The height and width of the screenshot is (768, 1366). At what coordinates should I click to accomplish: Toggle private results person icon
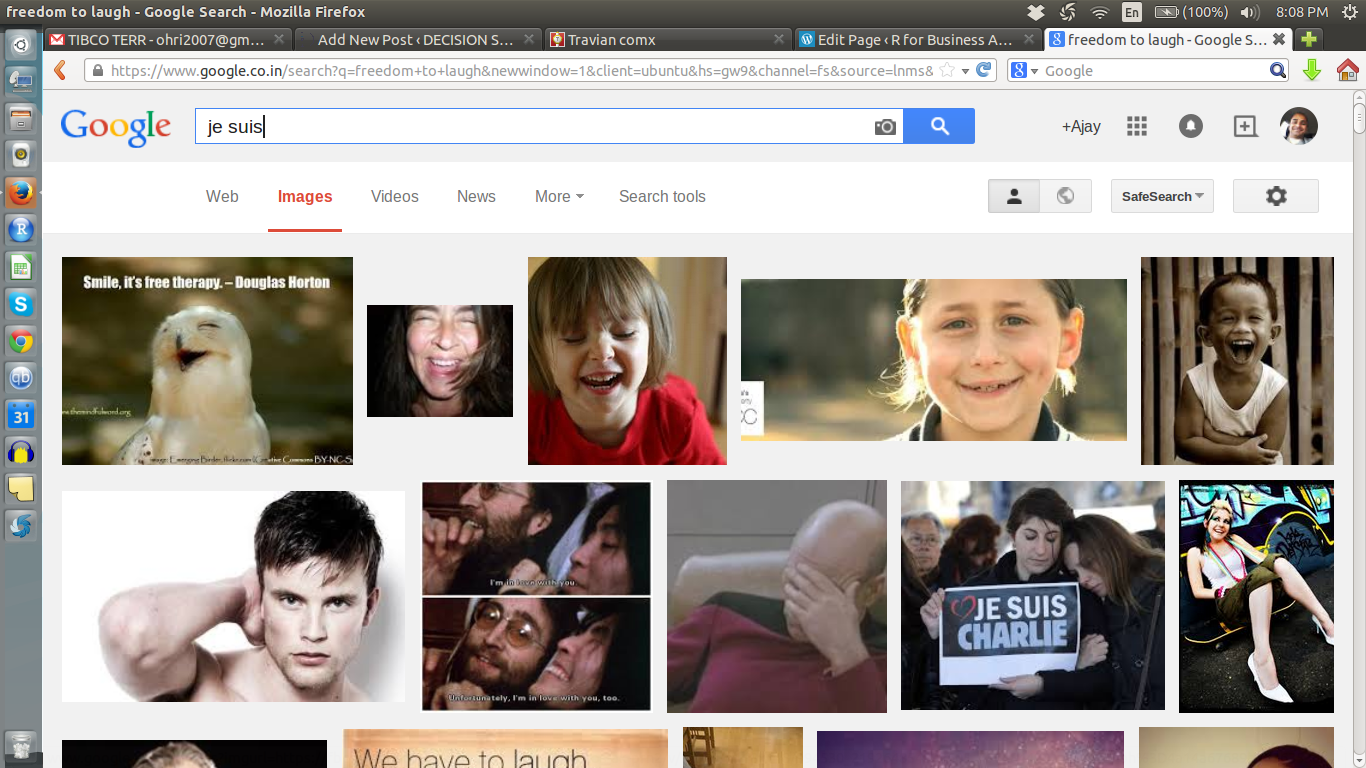pyautogui.click(x=1014, y=196)
